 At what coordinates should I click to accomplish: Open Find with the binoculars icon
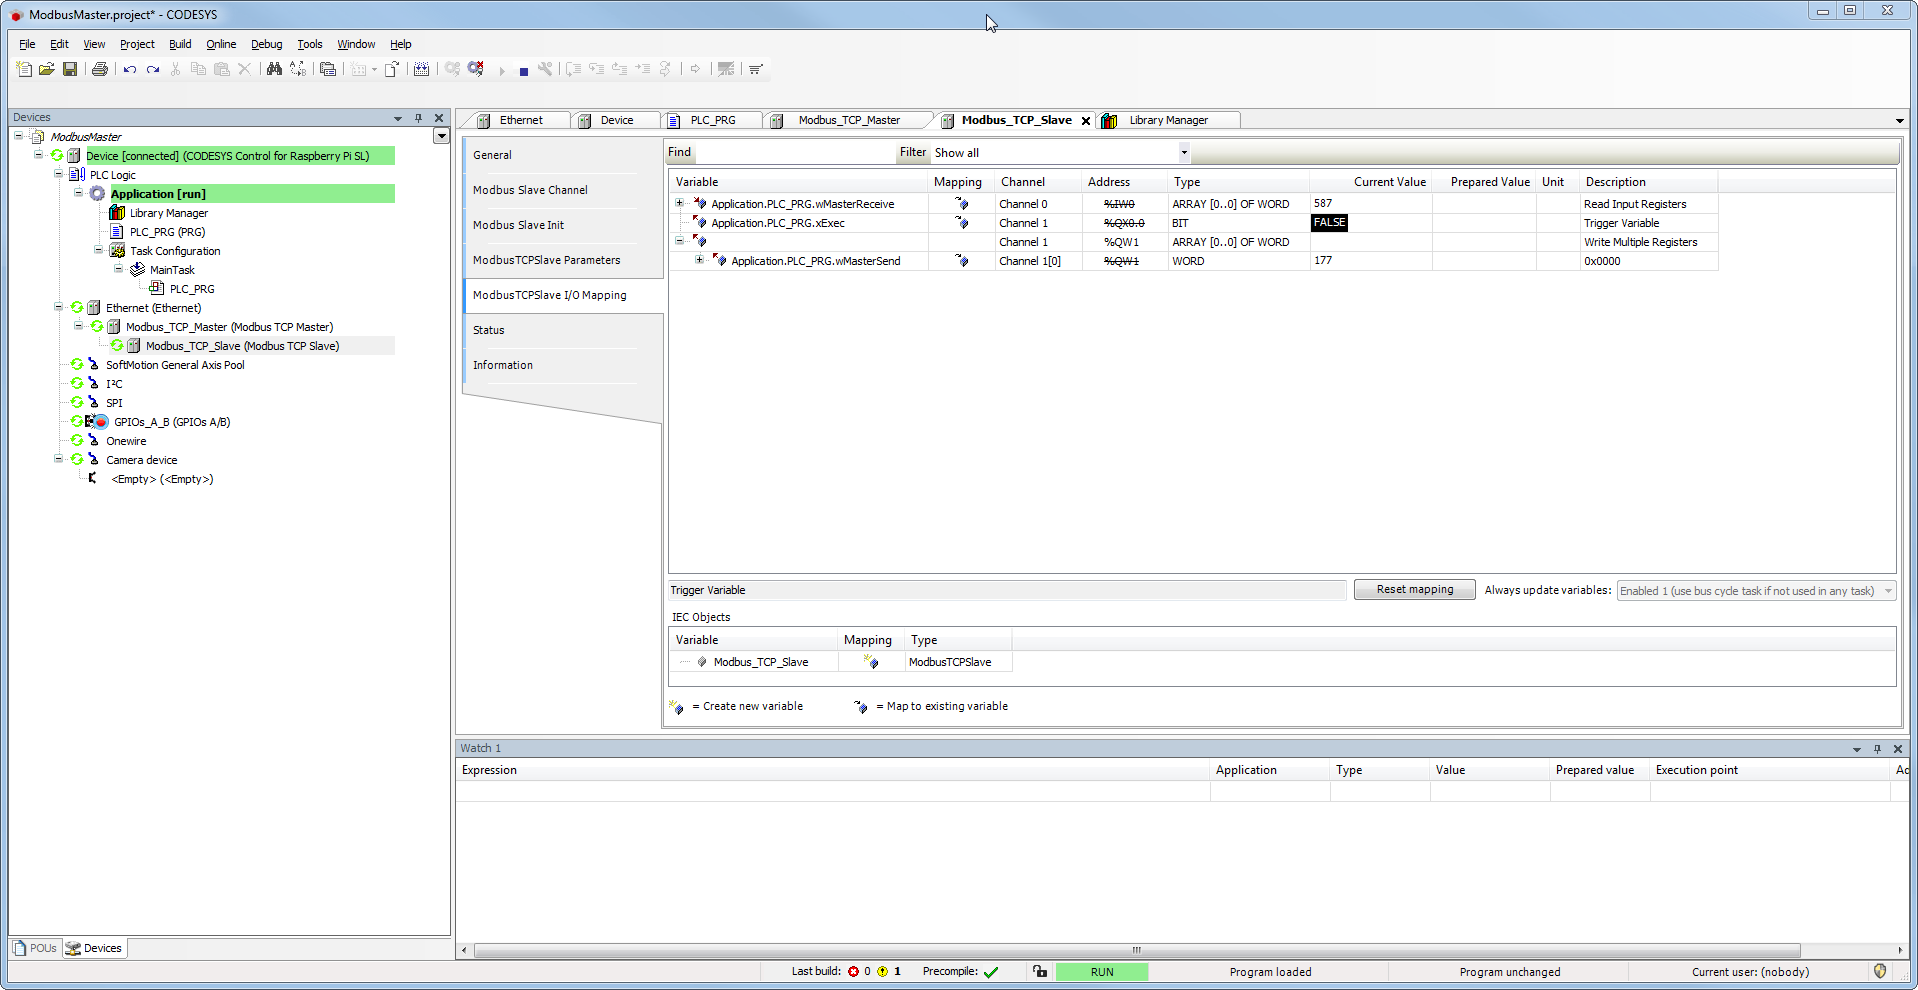point(274,69)
